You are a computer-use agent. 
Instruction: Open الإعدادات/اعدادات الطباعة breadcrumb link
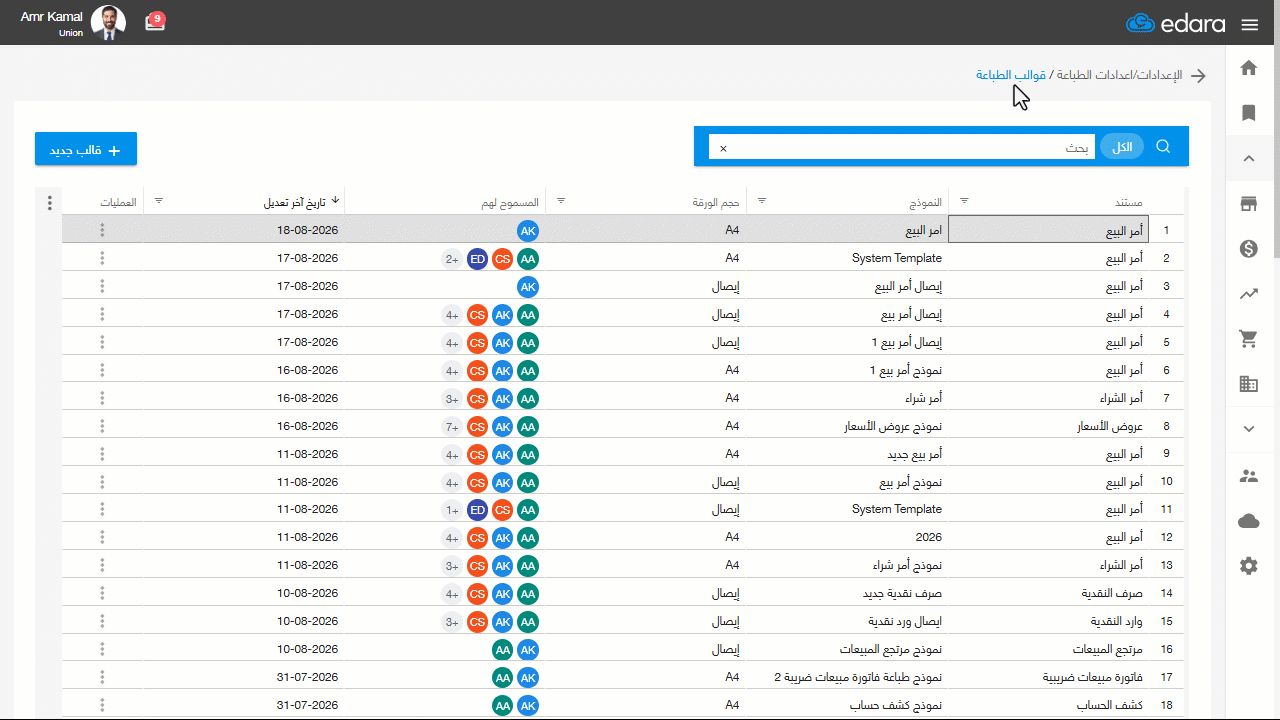[x=1119, y=76]
